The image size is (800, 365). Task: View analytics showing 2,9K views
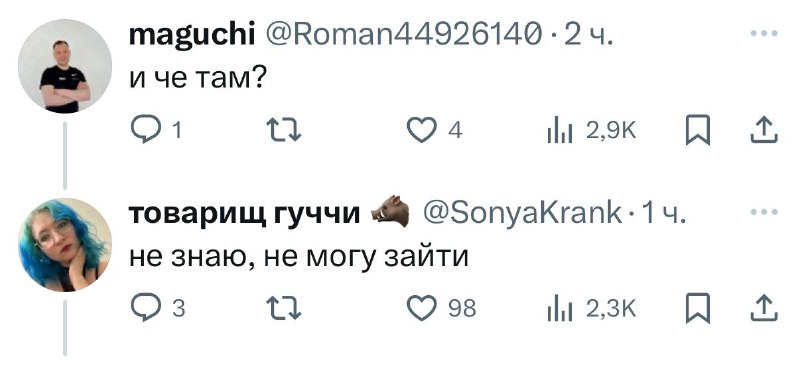pyautogui.click(x=592, y=131)
